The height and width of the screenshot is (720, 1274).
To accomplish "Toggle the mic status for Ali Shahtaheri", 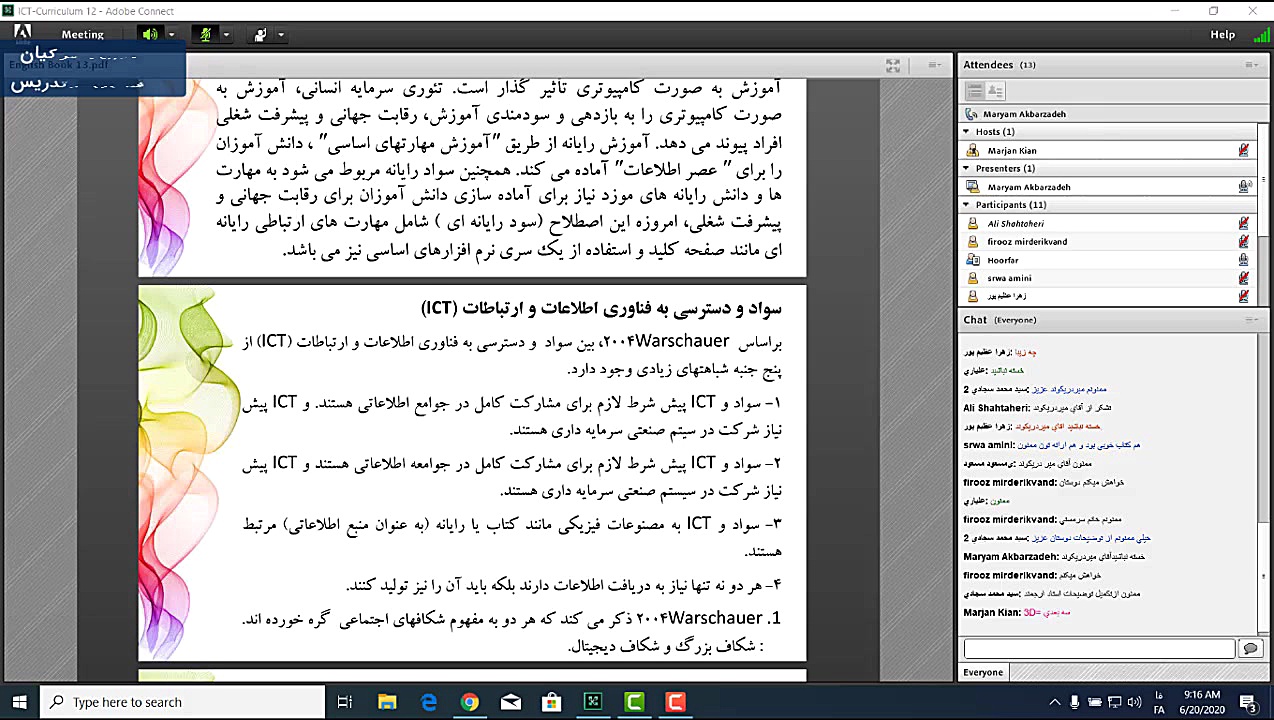I will (1243, 224).
